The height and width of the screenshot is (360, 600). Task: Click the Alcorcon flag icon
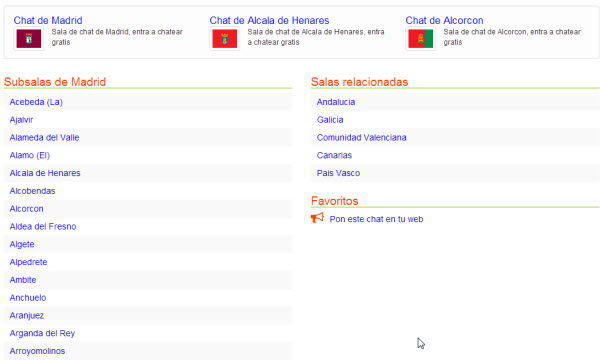point(421,39)
